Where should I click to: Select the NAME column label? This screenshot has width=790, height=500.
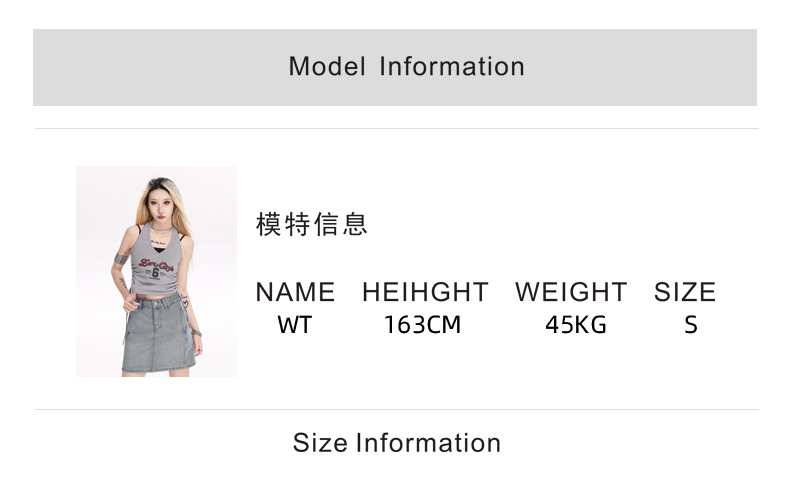click(x=295, y=292)
